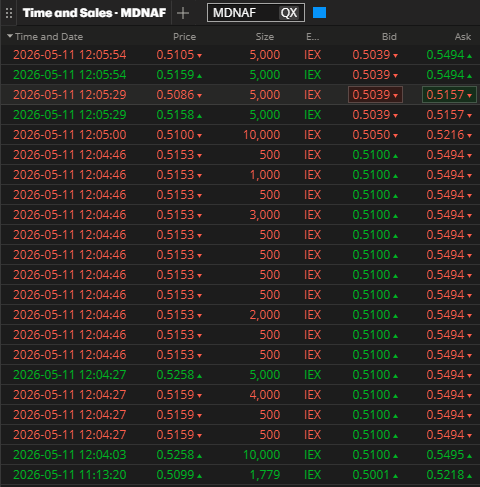480x487 pixels.
Task: Click the Ask column header
Action: pyautogui.click(x=463, y=37)
